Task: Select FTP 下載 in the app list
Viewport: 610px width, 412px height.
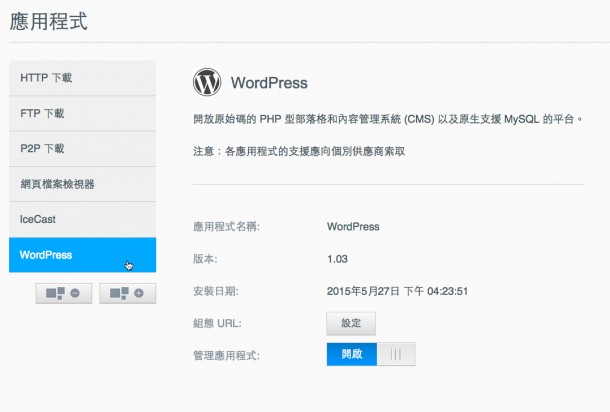Action: [x=82, y=113]
